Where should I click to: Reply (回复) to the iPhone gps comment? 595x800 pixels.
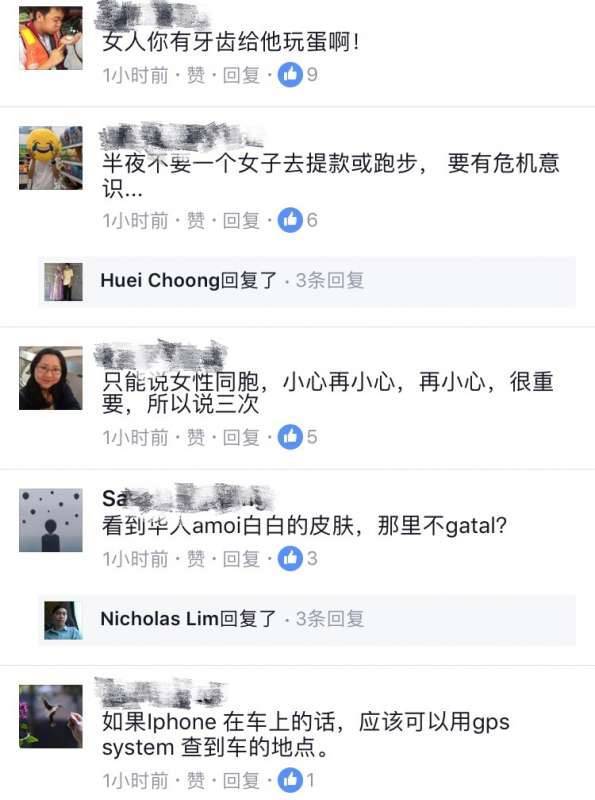pos(241,781)
